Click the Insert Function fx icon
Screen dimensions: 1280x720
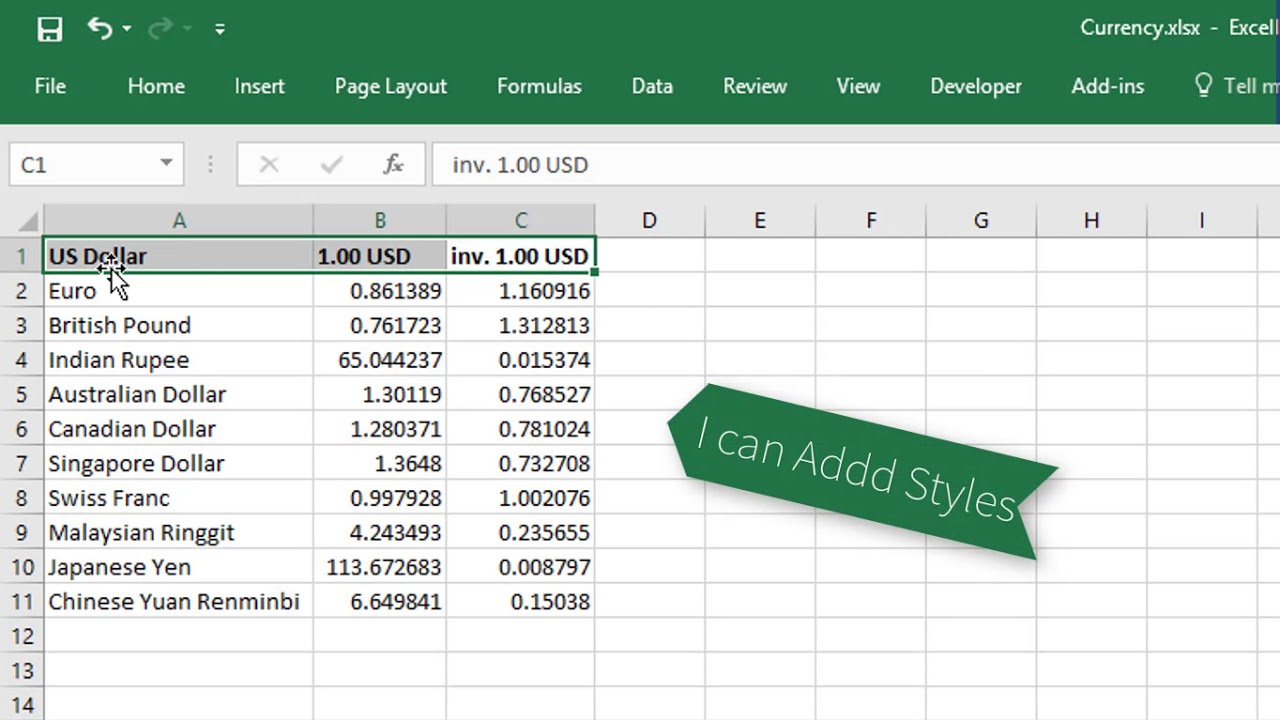(x=393, y=165)
